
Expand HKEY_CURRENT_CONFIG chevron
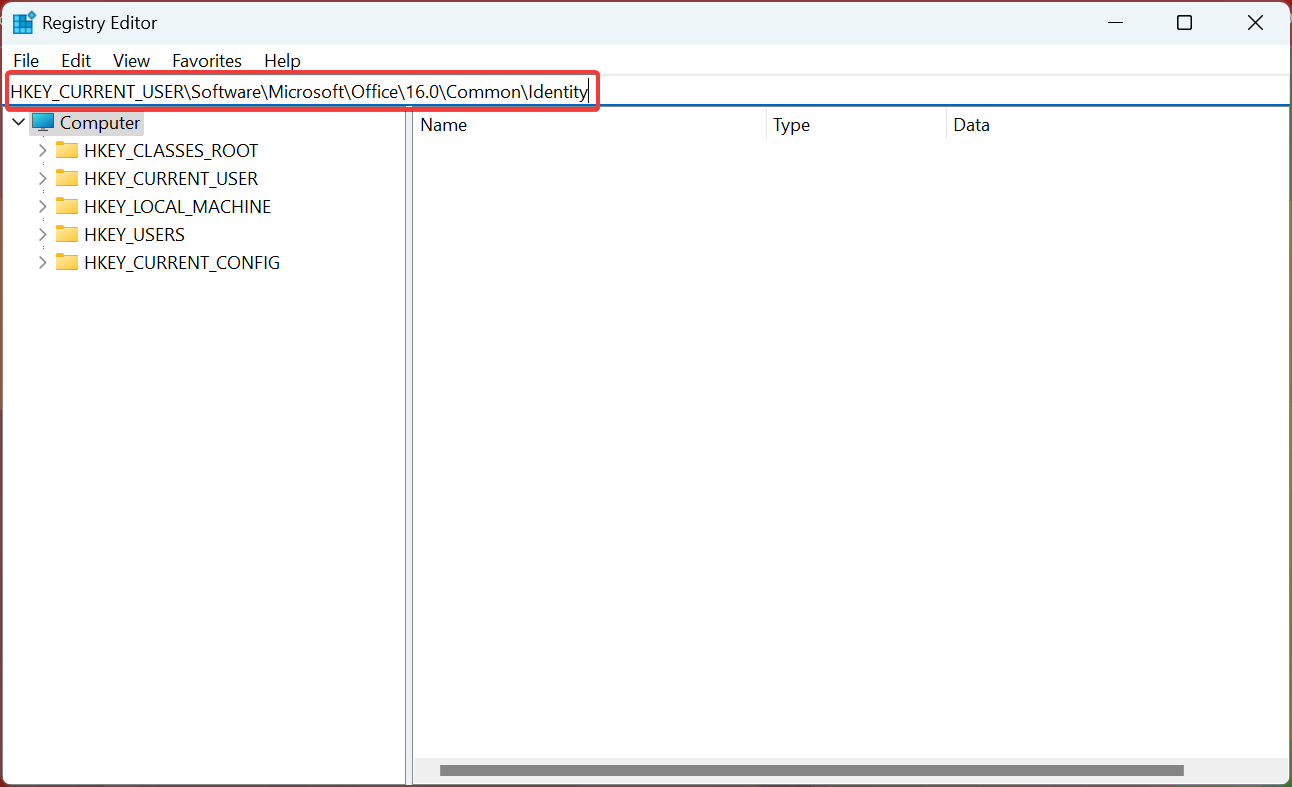pyautogui.click(x=42, y=263)
